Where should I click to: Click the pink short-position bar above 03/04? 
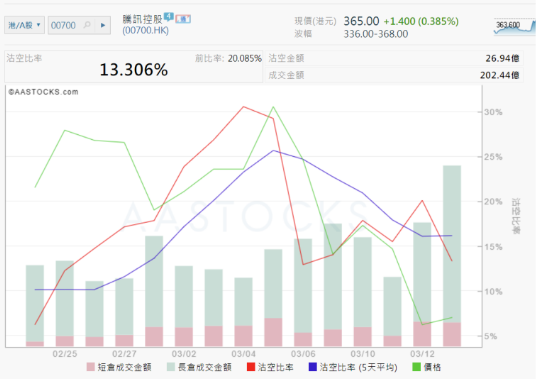coord(243,336)
